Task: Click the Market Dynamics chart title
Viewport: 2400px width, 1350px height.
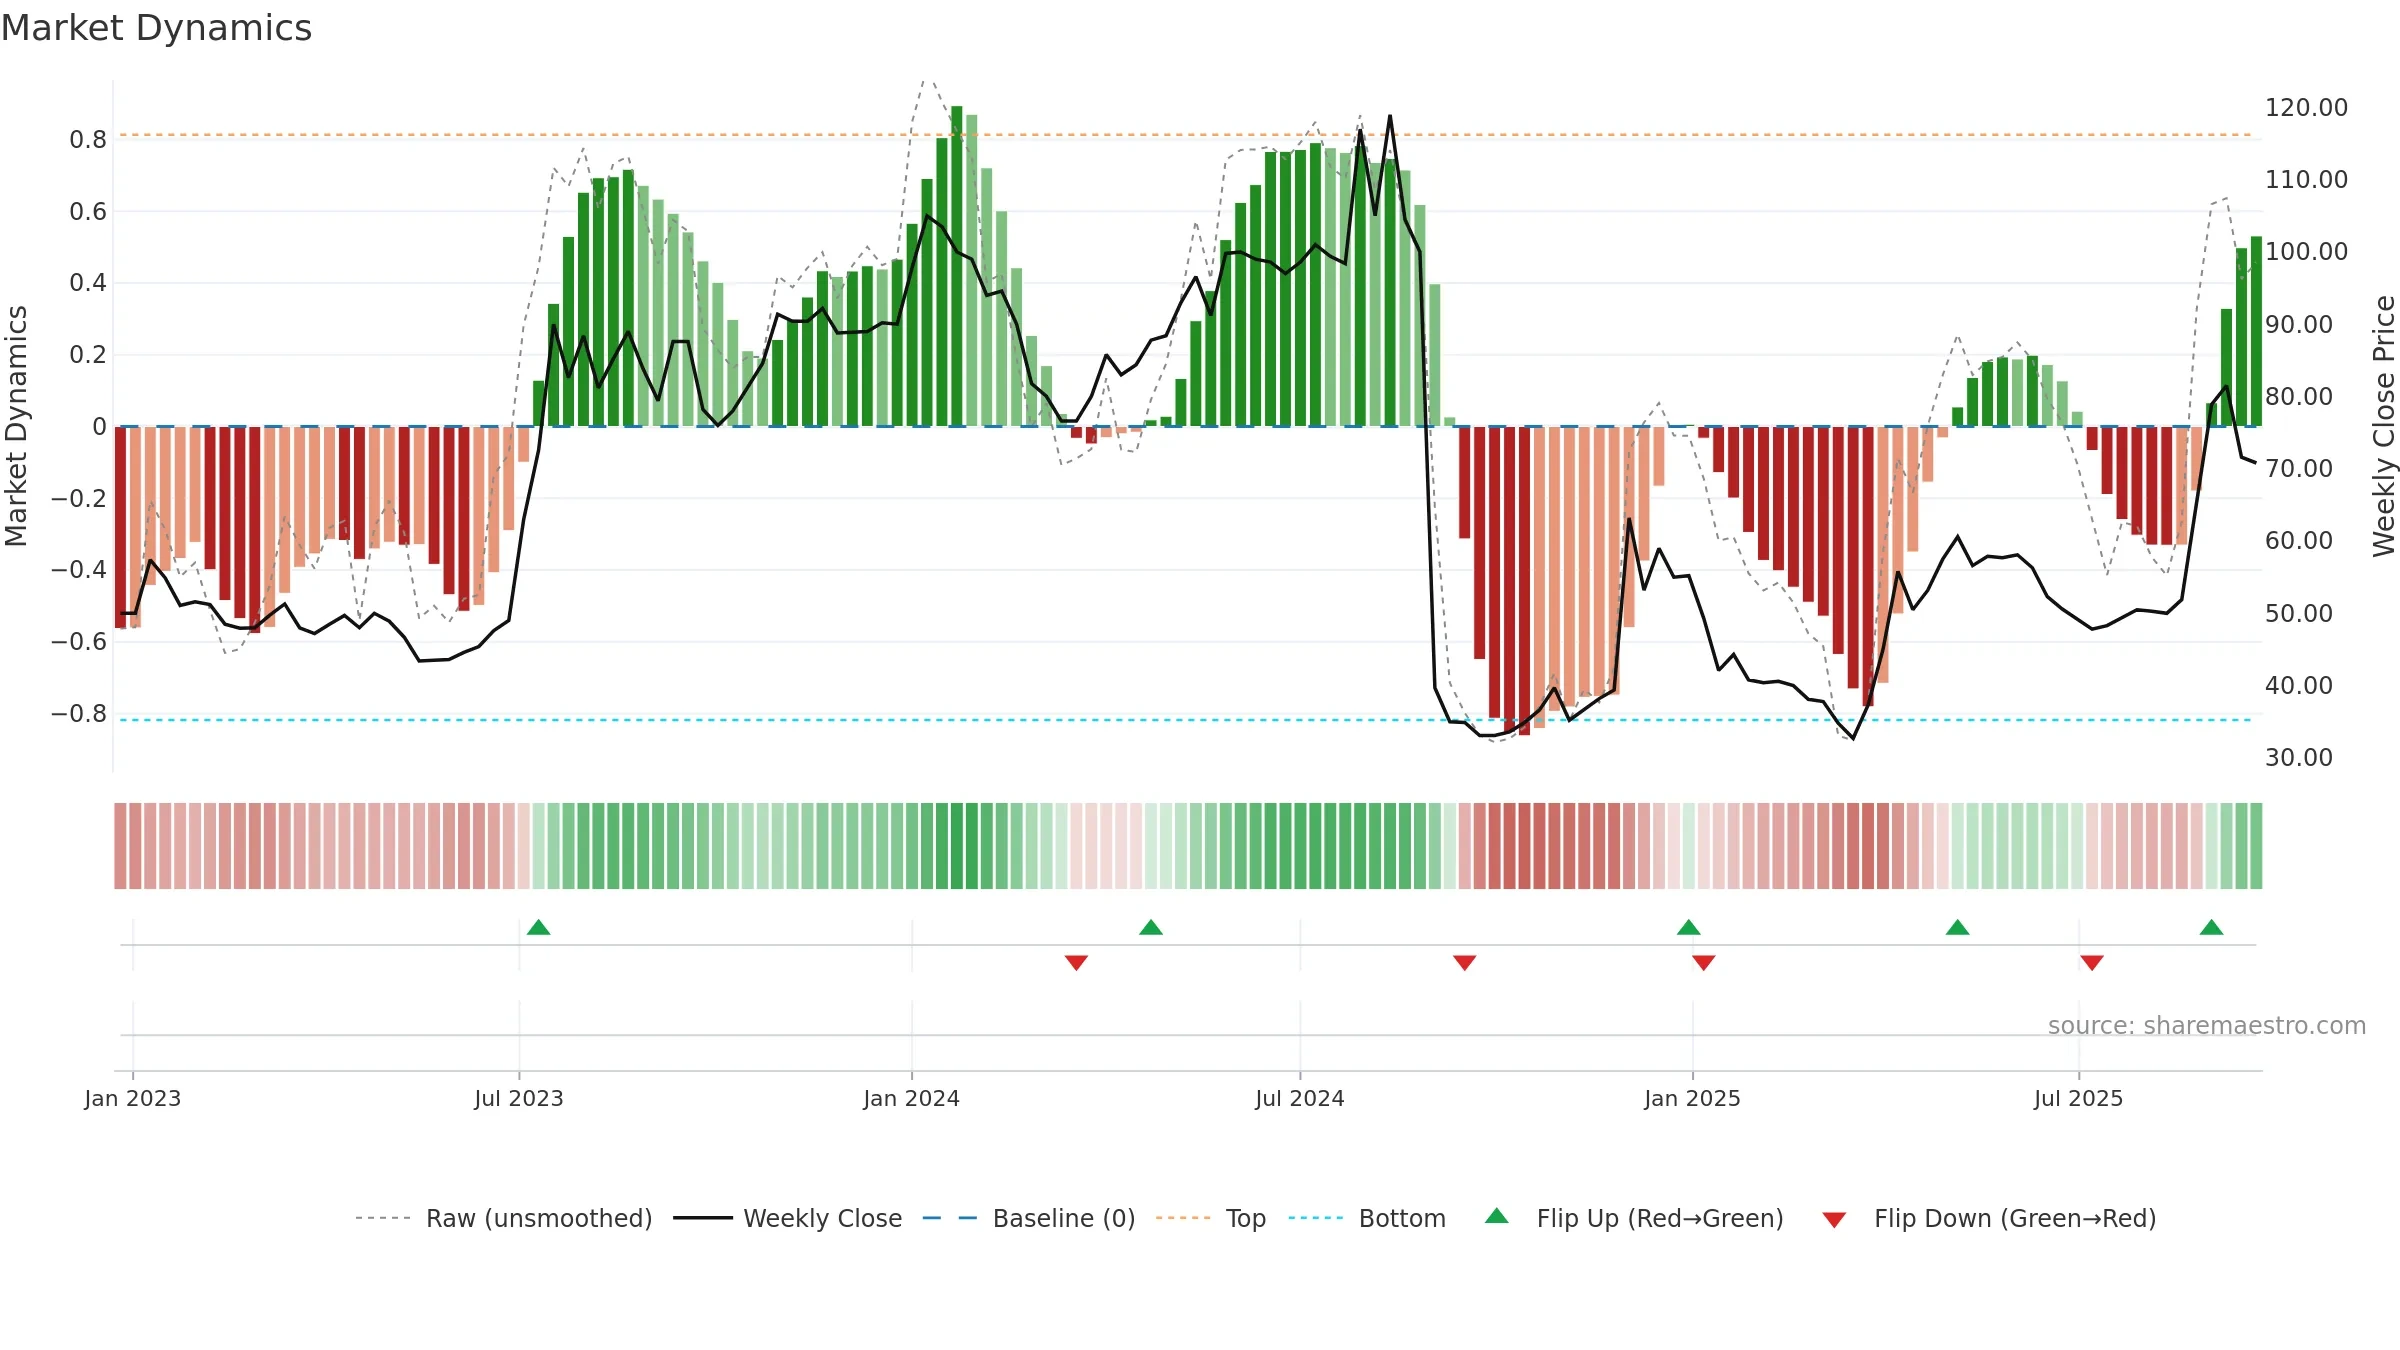Action: (156, 28)
